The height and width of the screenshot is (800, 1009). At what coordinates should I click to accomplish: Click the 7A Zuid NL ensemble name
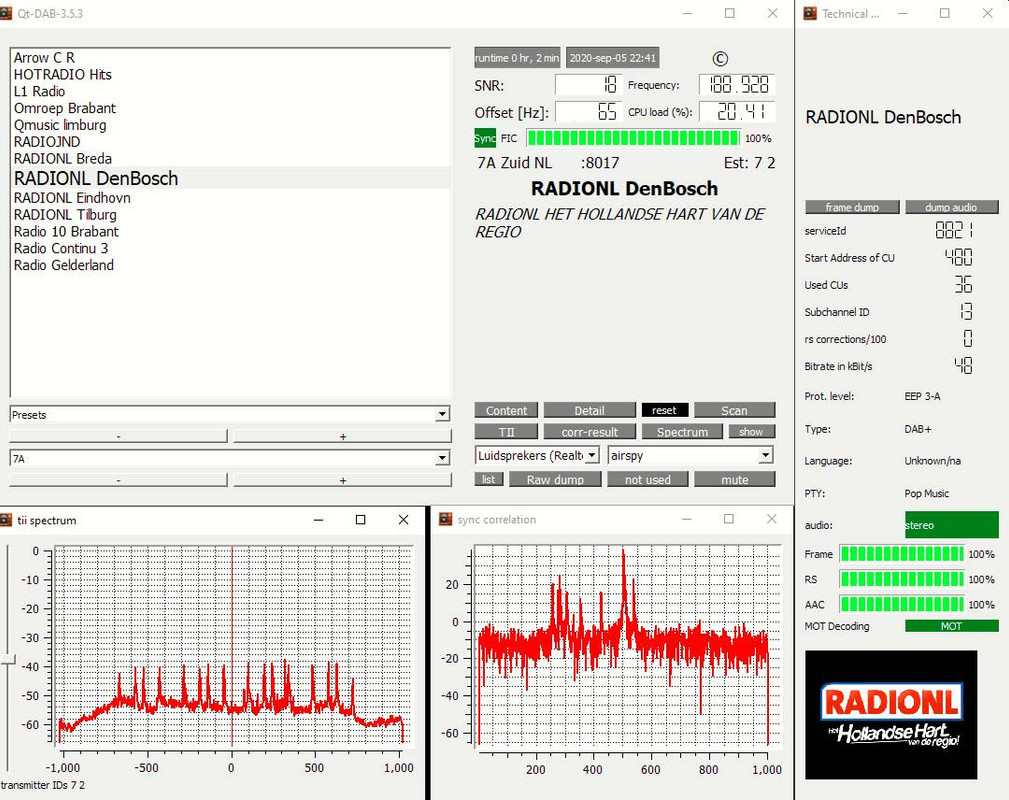tap(515, 163)
